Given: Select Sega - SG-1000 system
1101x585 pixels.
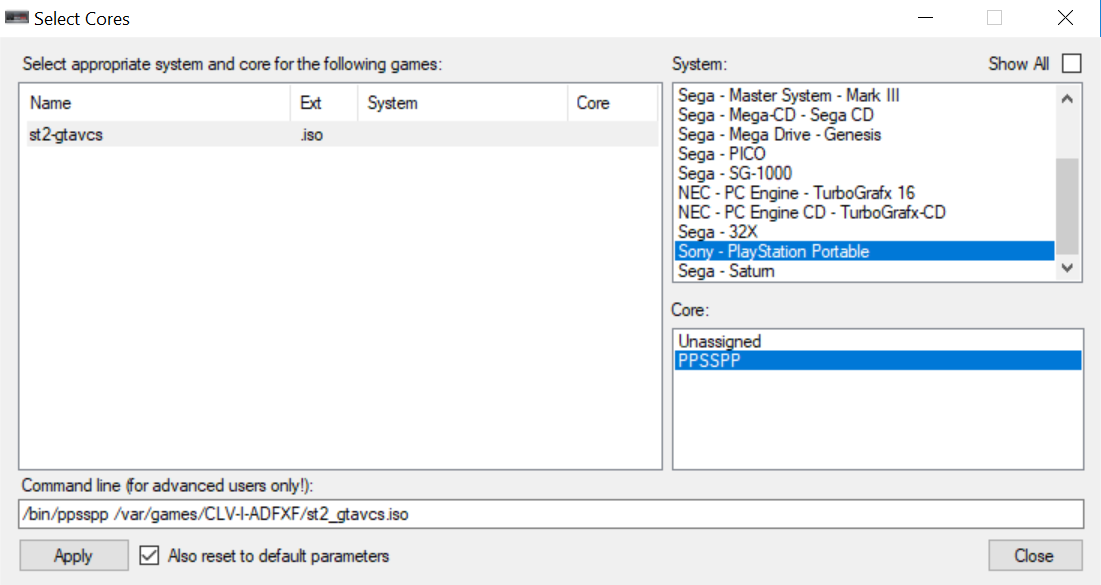Looking at the screenshot, I should (x=864, y=173).
